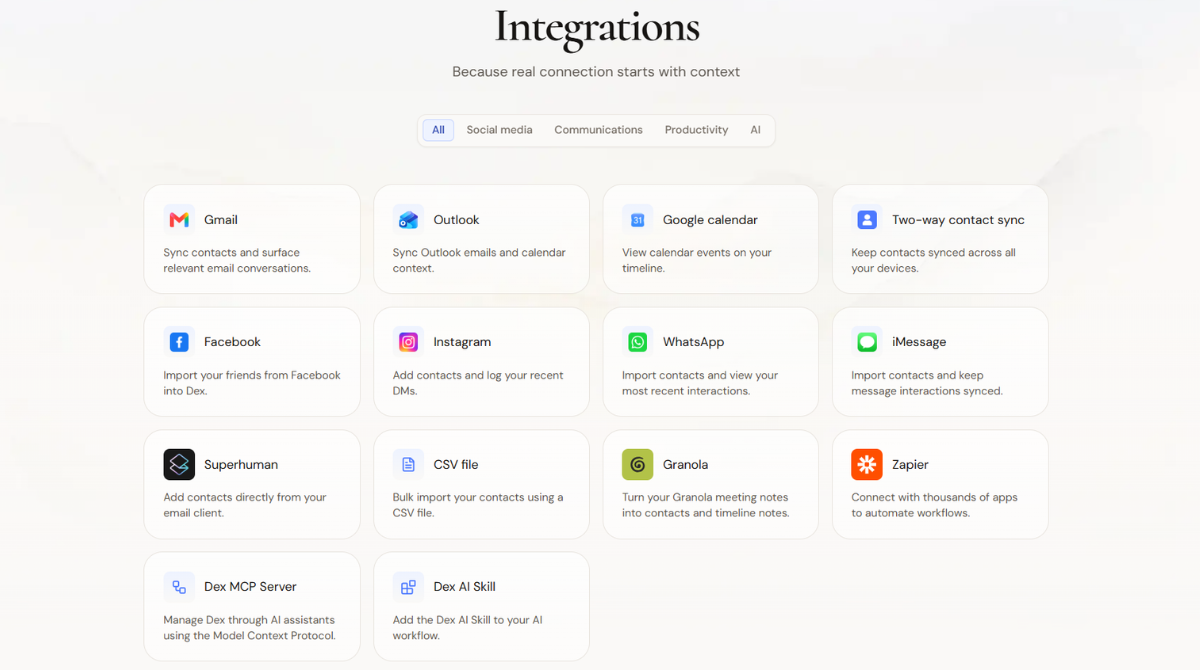Switch to the Social media tab
Image resolution: width=1200 pixels, height=670 pixels.
point(499,130)
